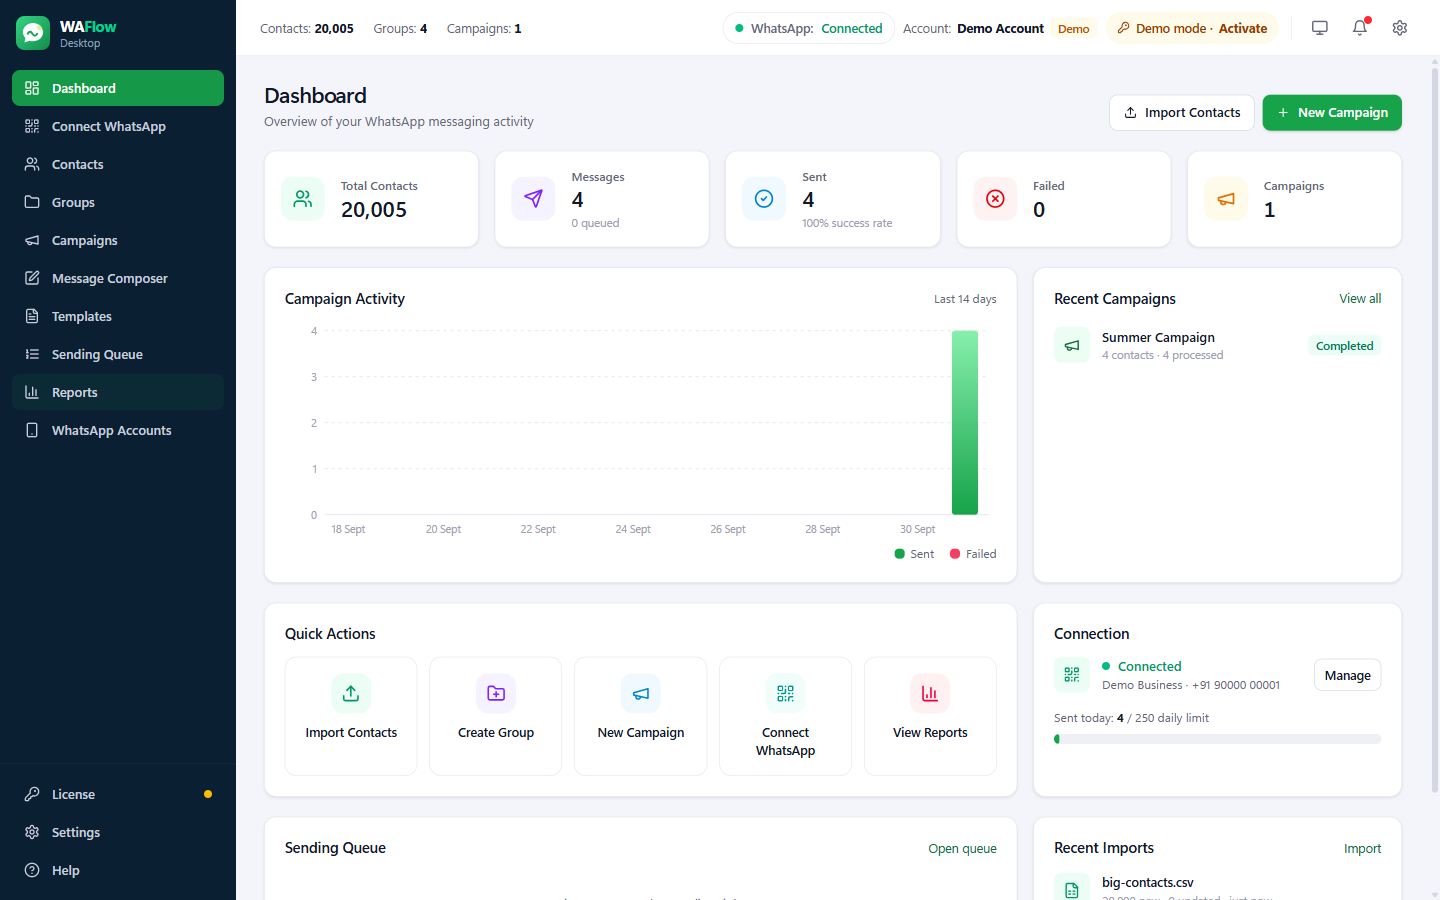Click the Messages paper plane icon

click(x=533, y=199)
